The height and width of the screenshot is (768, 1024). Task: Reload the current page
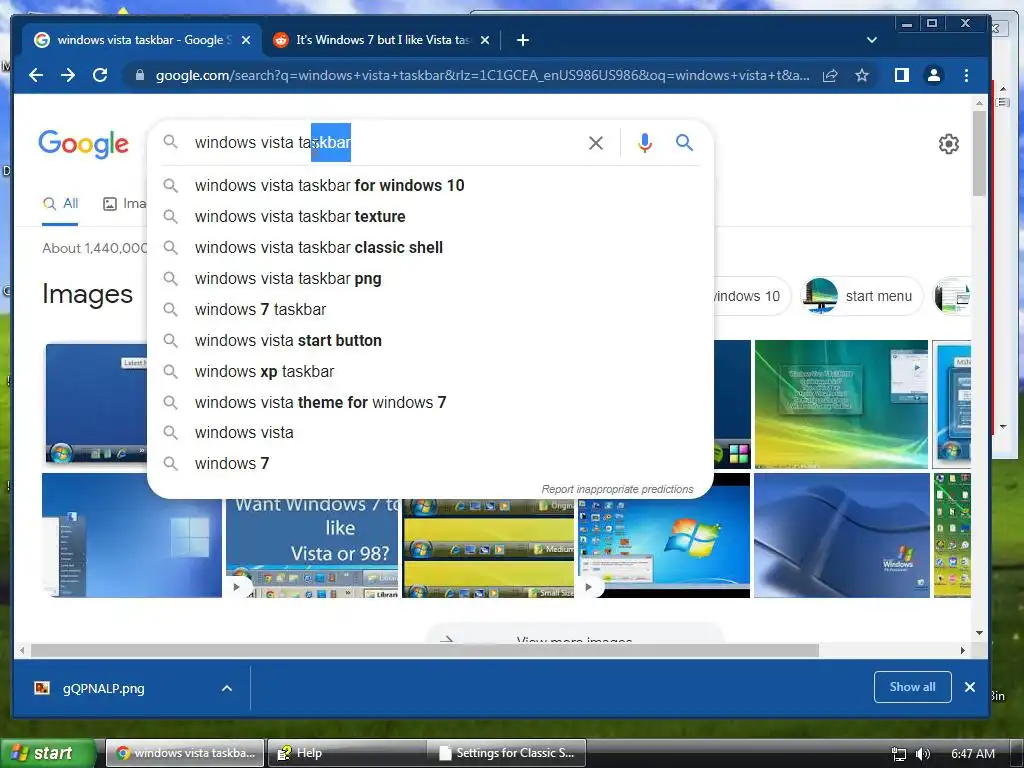(100, 75)
